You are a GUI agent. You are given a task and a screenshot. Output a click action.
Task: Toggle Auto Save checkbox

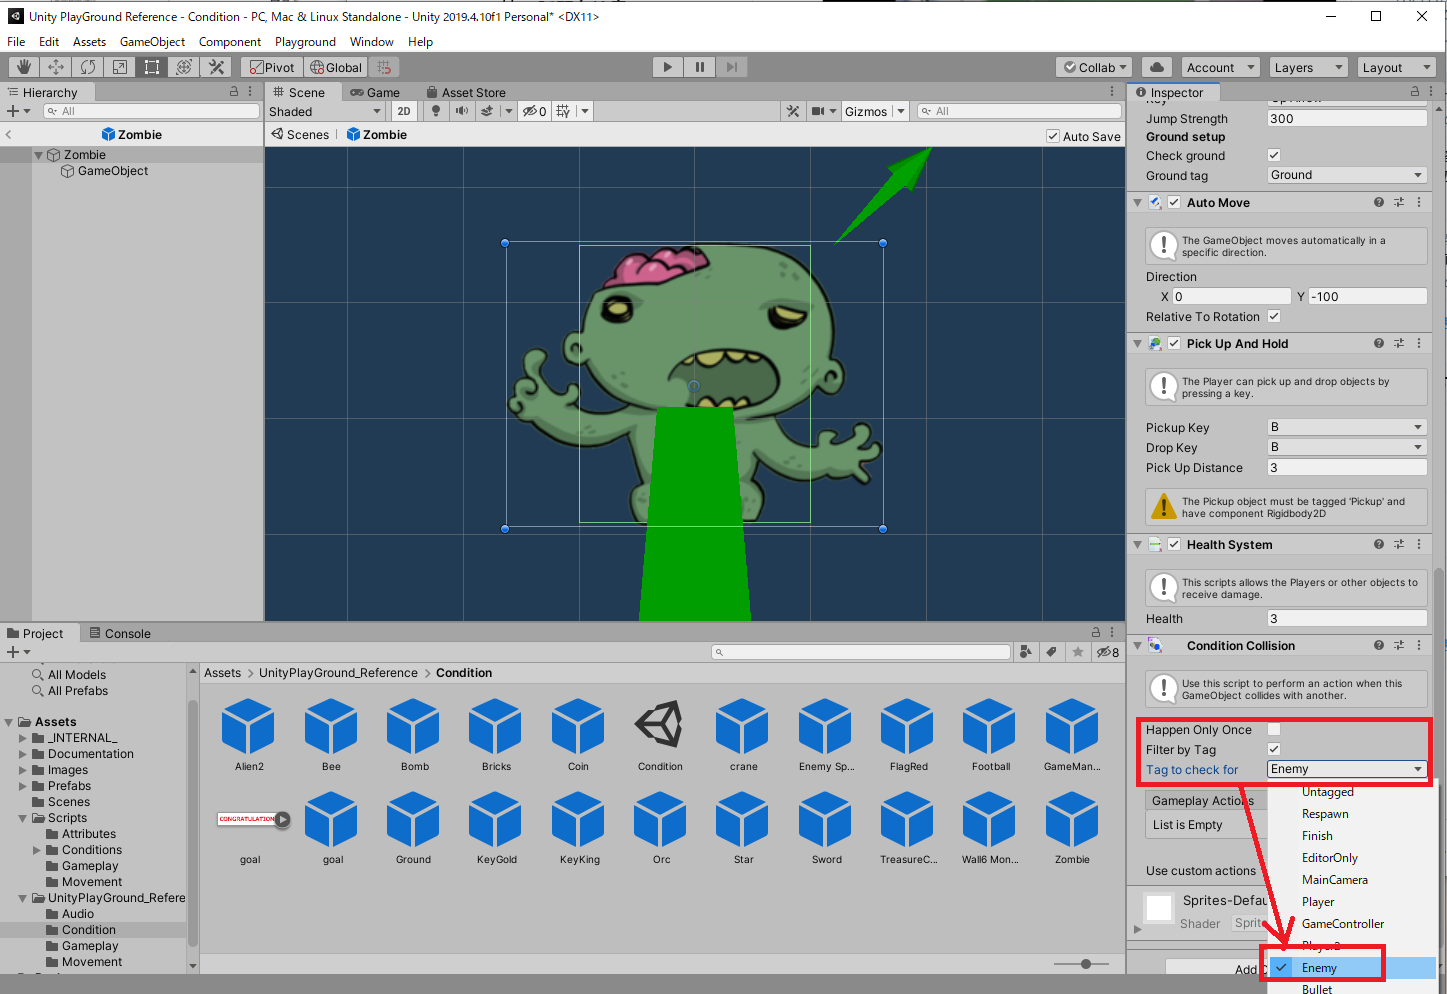[1053, 136]
